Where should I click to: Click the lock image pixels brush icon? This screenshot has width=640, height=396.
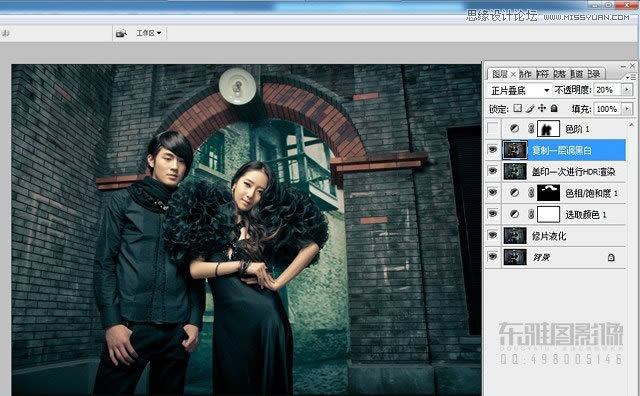(x=530, y=109)
